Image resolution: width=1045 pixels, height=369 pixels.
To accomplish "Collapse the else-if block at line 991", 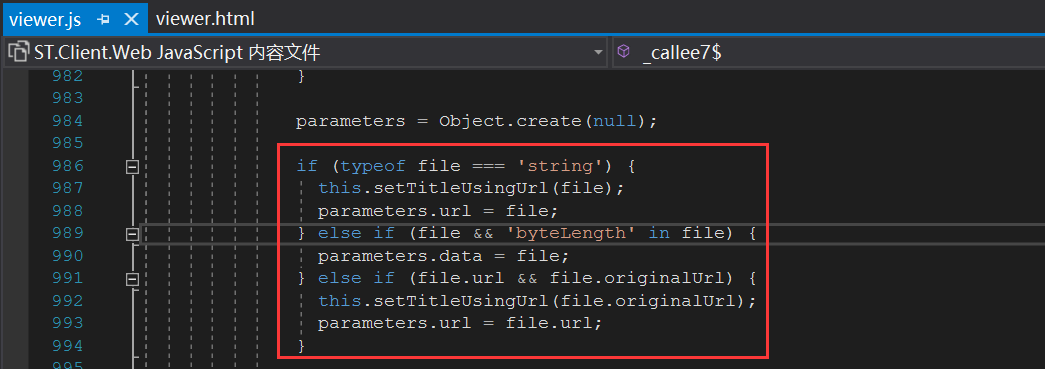I will (x=132, y=279).
